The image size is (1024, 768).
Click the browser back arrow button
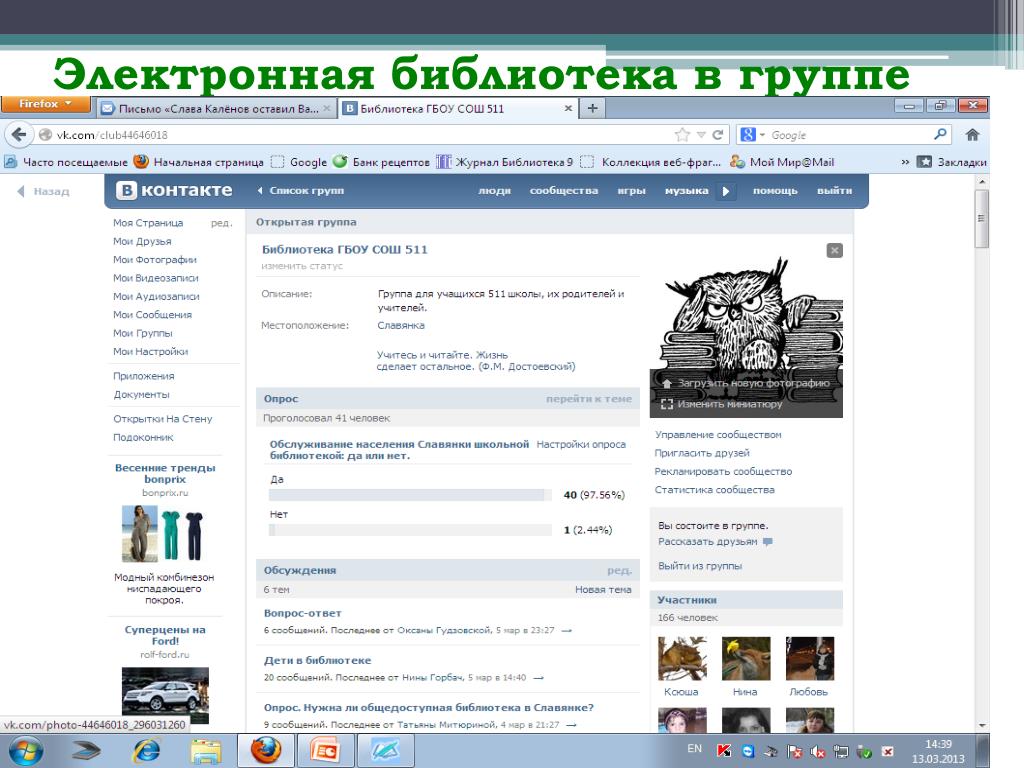coord(18,135)
